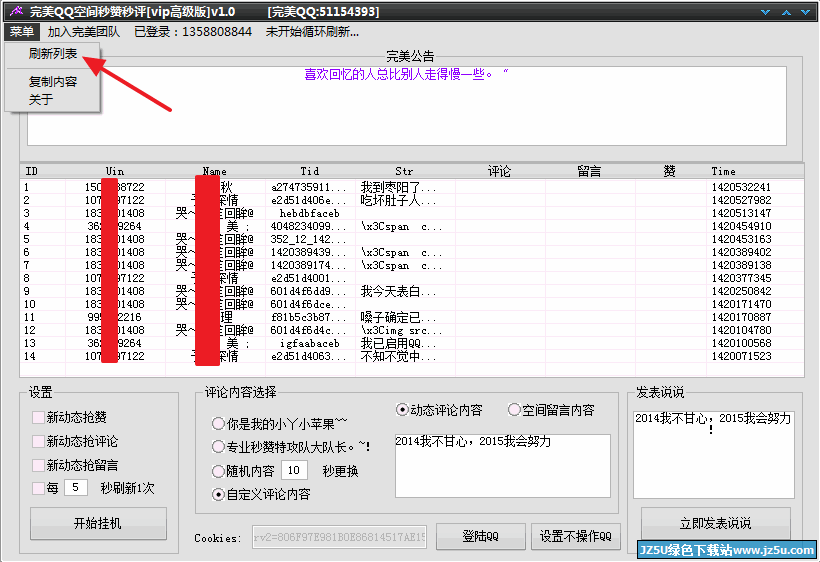Click the Cookies input field
The width and height of the screenshot is (820, 562).
pyautogui.click(x=339, y=537)
